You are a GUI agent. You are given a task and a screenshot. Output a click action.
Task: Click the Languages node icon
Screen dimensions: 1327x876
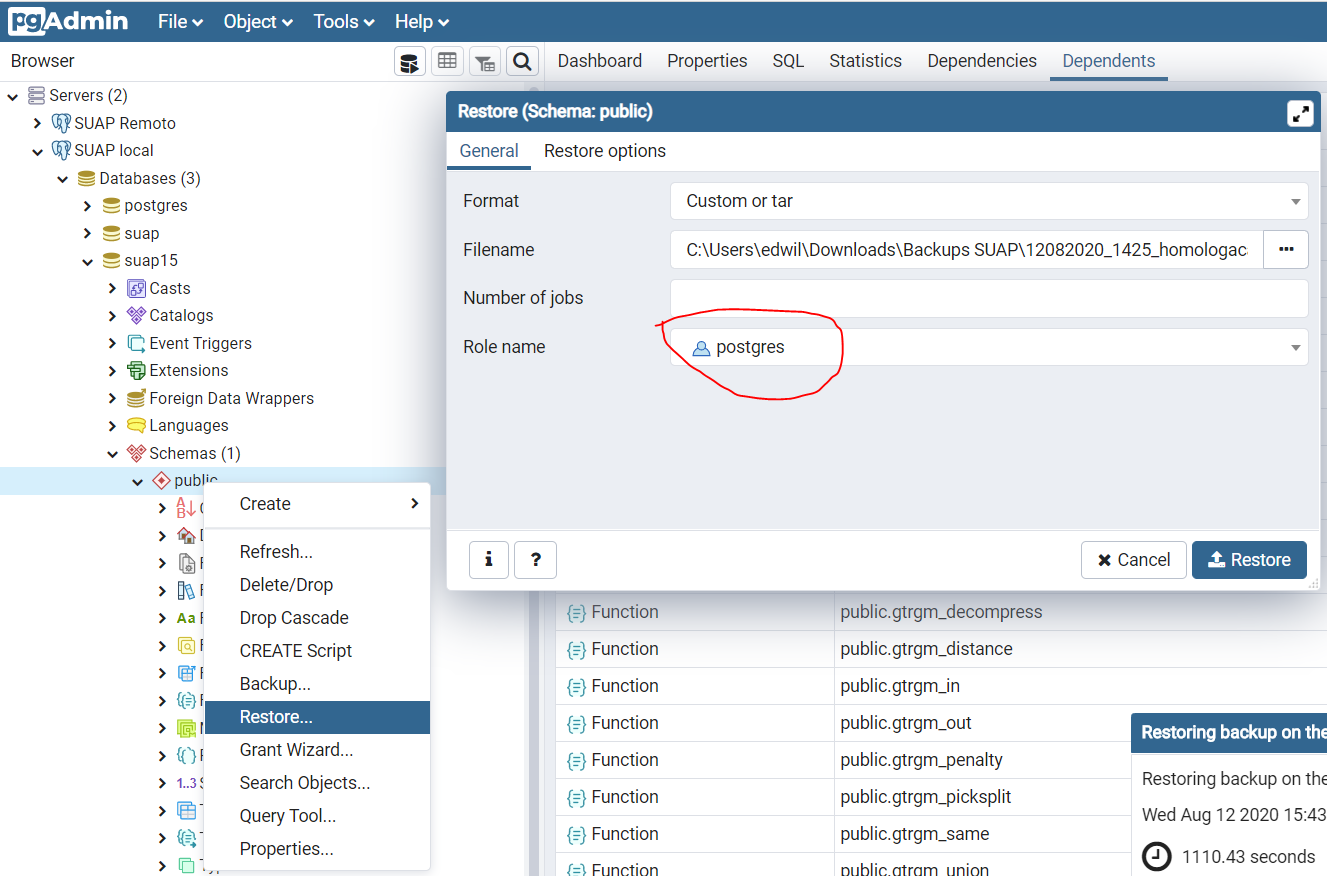tap(137, 426)
